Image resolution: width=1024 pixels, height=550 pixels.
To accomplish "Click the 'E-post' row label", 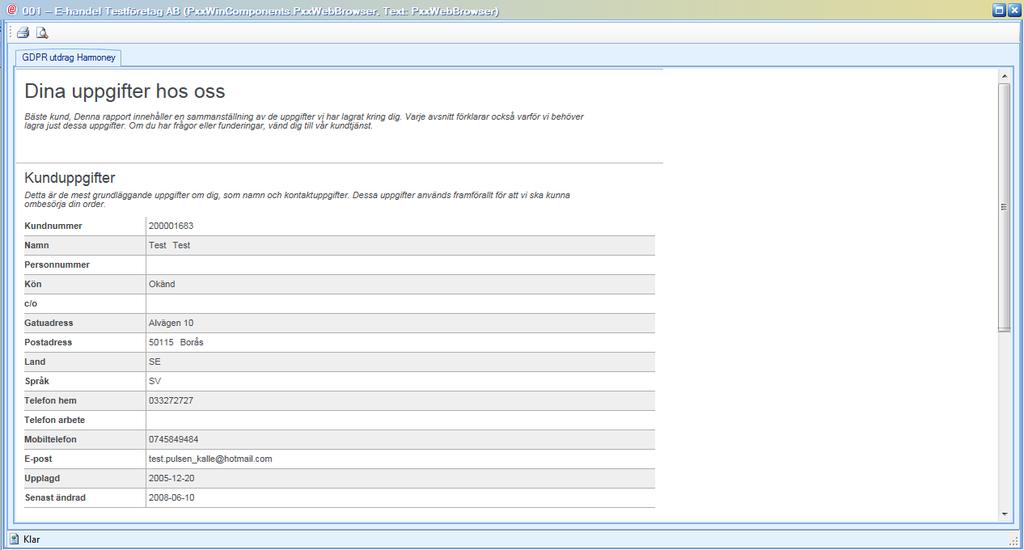I will click(38, 459).
